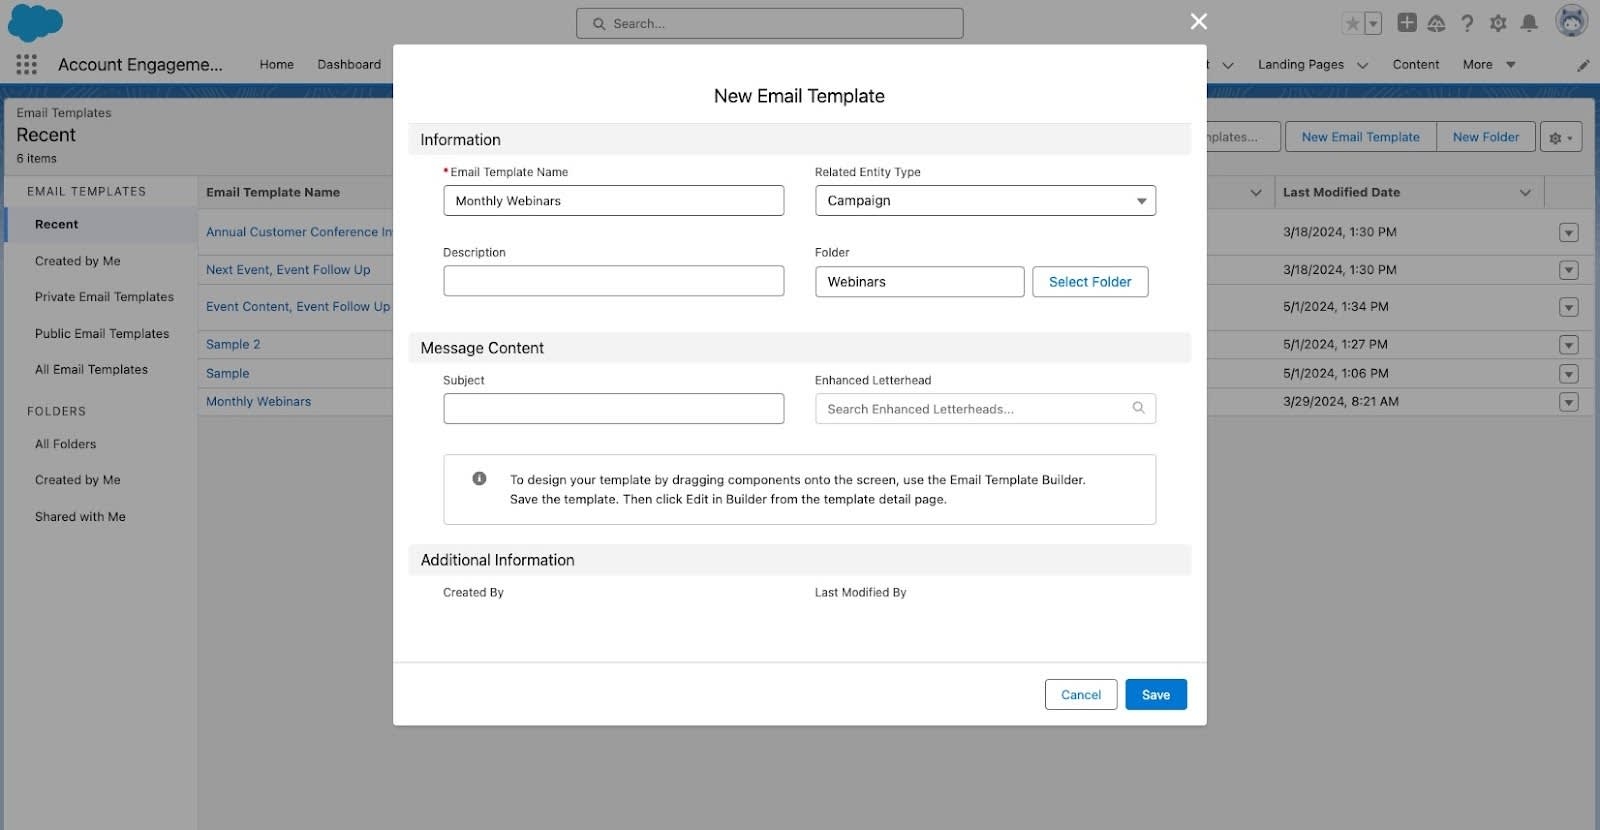The width and height of the screenshot is (1600, 830).
Task: Edit the Email Template Name field
Action: [x=613, y=201]
